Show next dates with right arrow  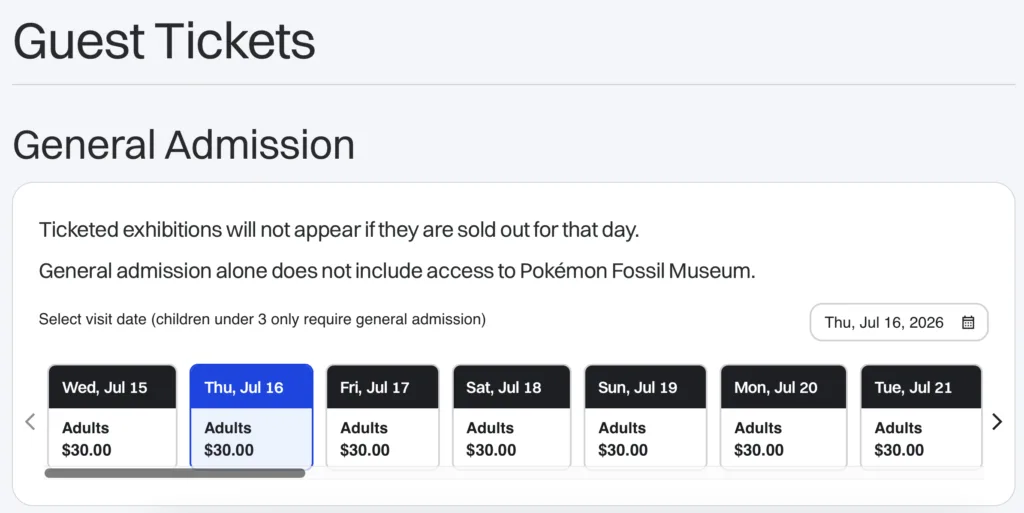point(997,422)
